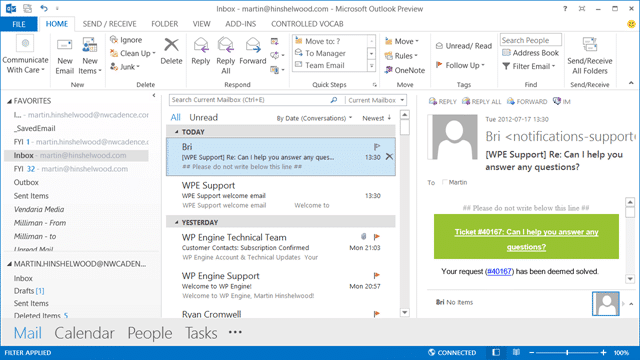Click the Forward ribbon icon
Image resolution: width=640 pixels, height=360 pixels.
pos(253,51)
